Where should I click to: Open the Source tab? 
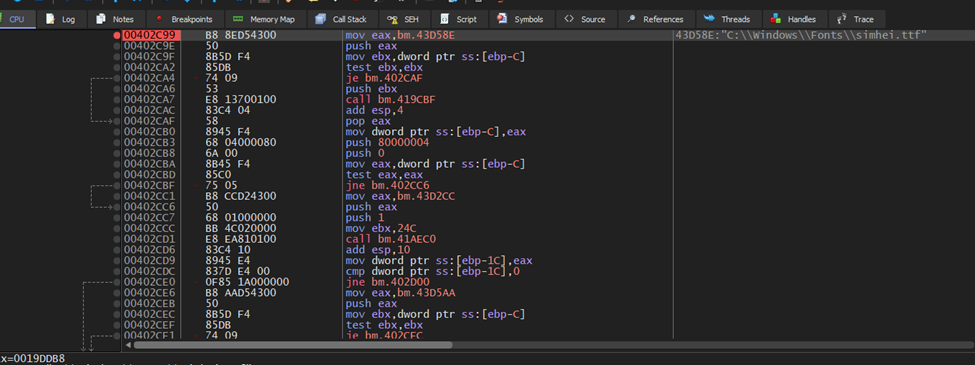click(585, 19)
